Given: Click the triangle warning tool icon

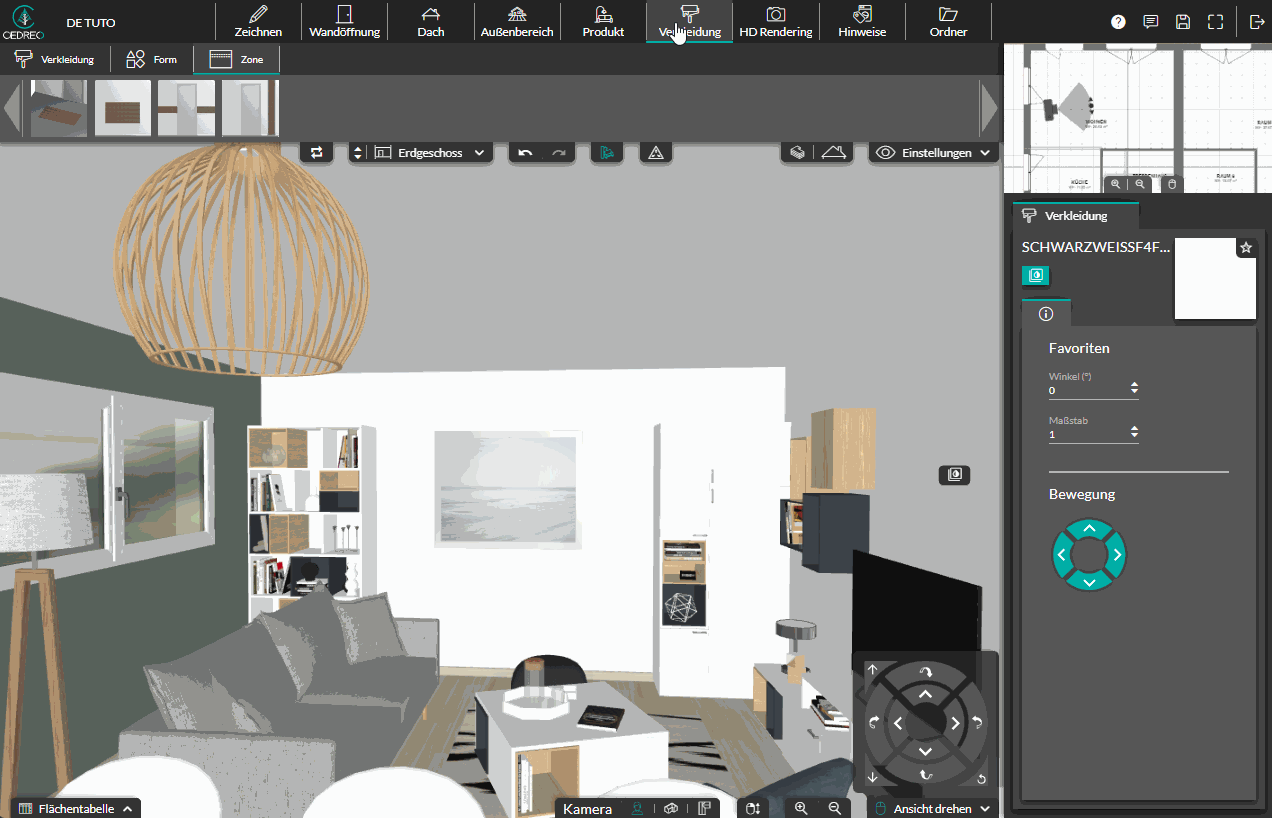Looking at the screenshot, I should [656, 153].
